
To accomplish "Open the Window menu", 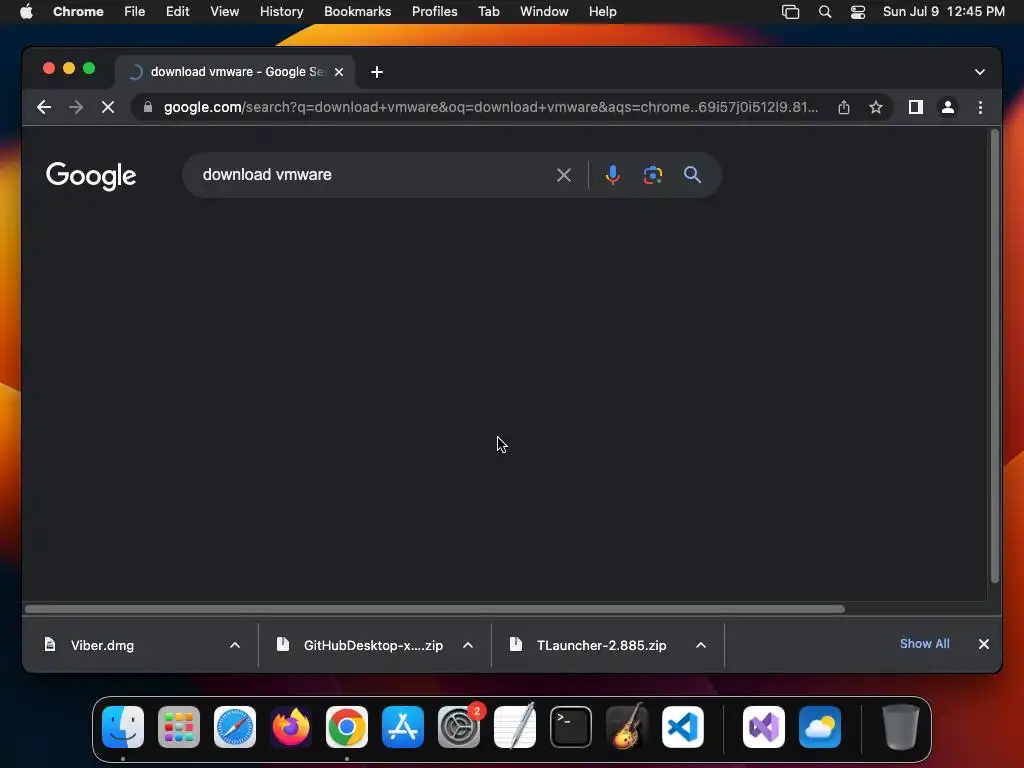I will click(544, 12).
